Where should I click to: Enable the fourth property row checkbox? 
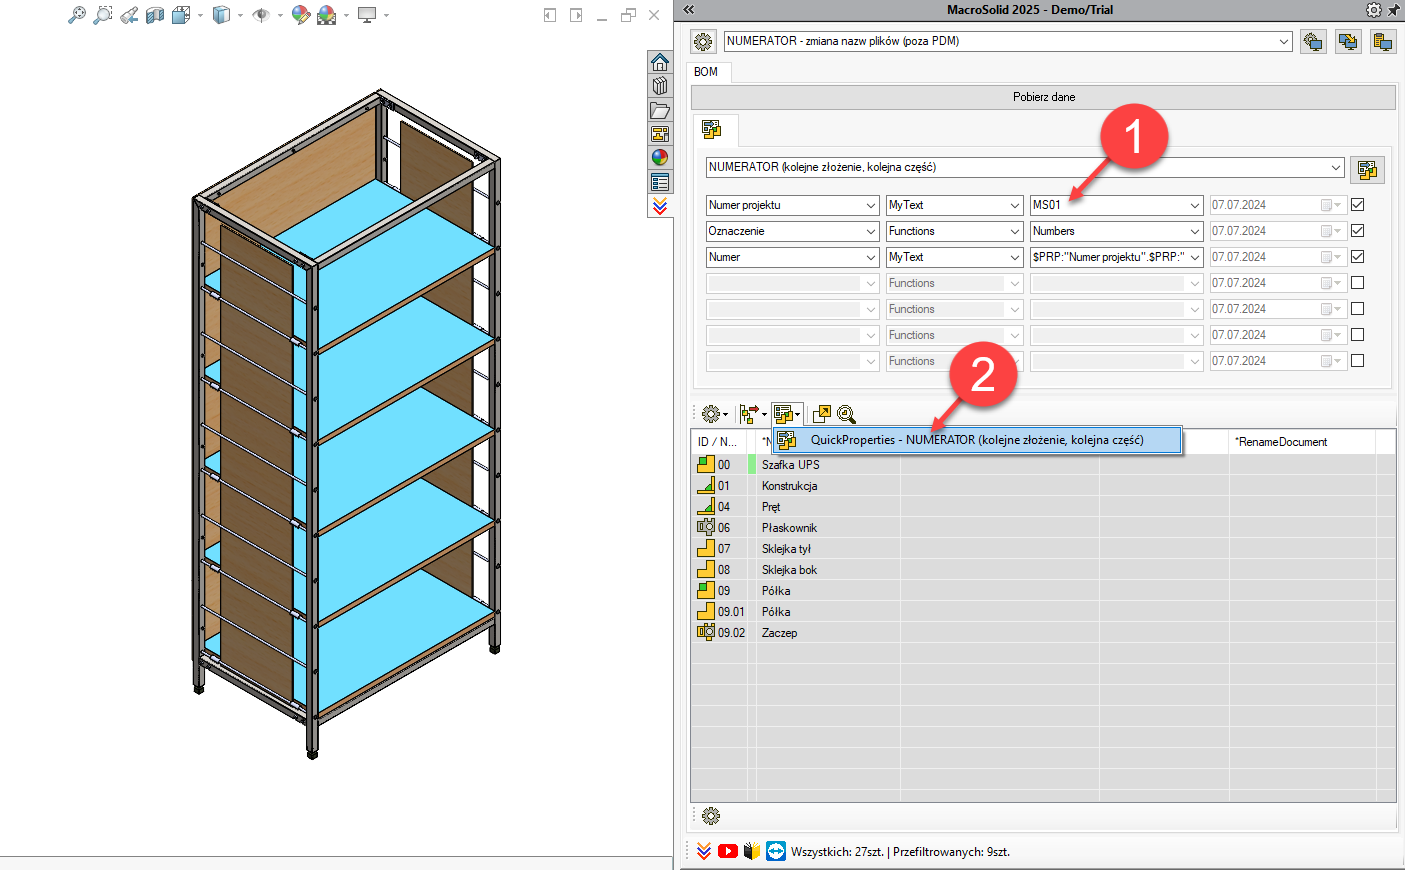pos(1357,282)
